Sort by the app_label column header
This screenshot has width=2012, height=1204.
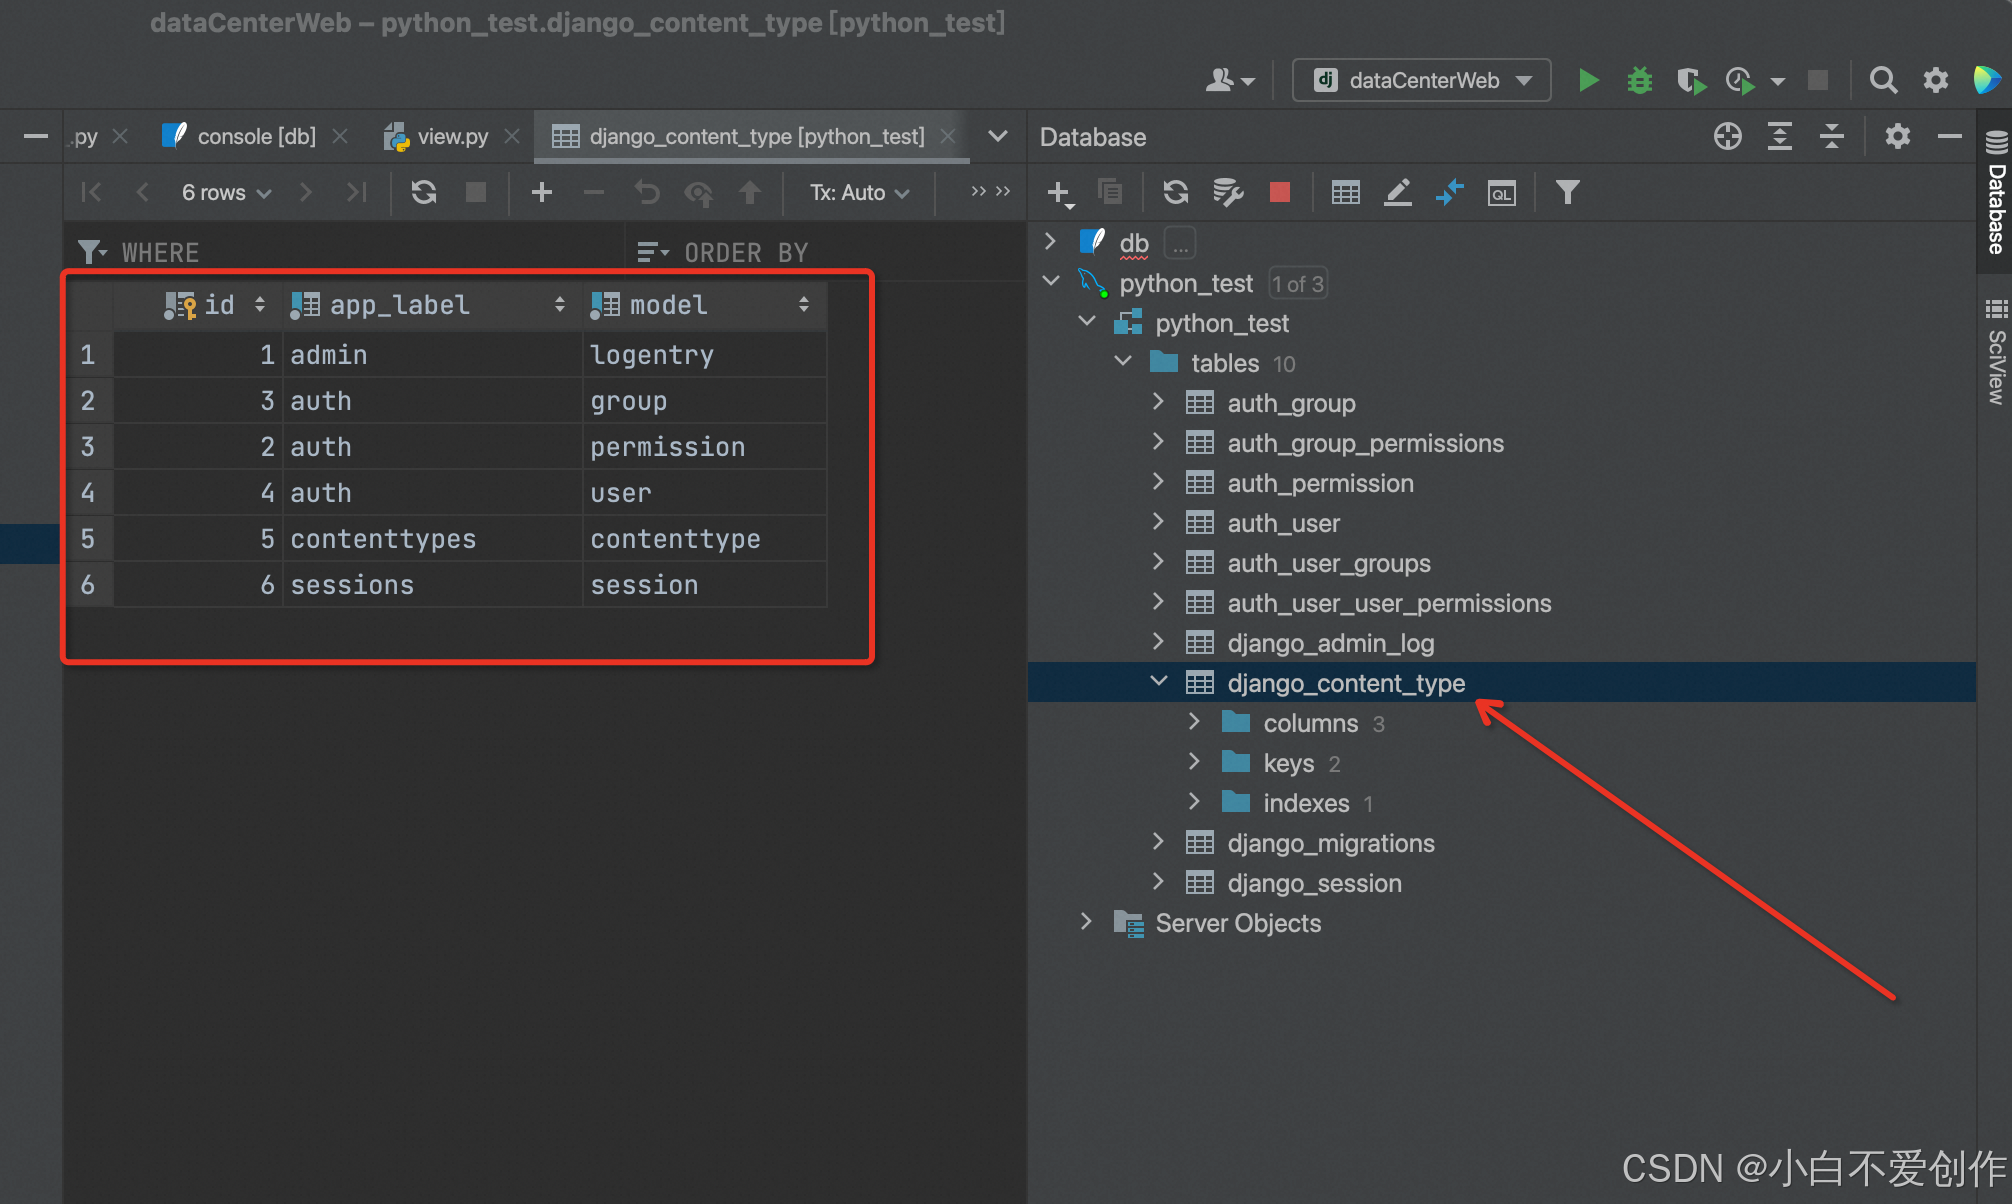pyautogui.click(x=400, y=305)
